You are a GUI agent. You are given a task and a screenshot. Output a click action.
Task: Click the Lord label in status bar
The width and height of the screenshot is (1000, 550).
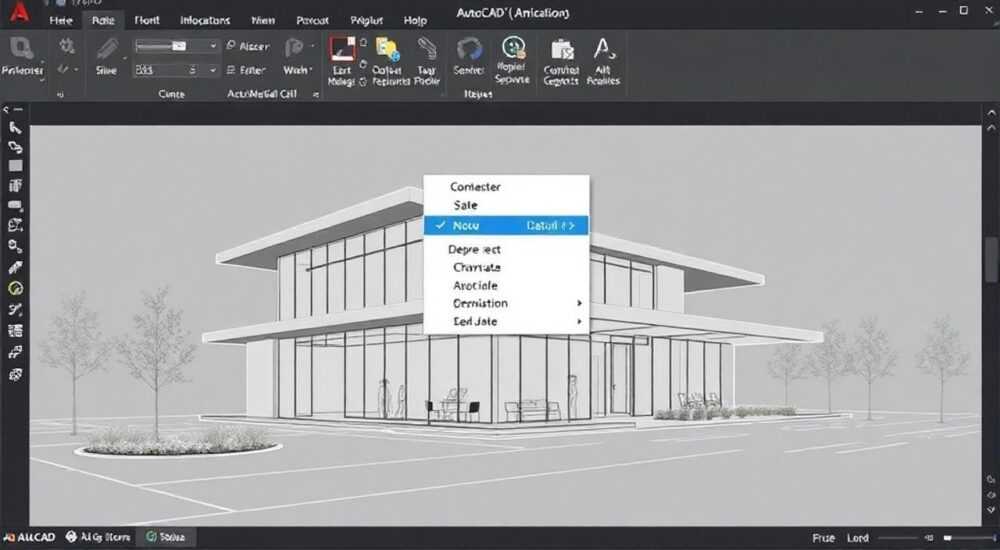tap(857, 538)
